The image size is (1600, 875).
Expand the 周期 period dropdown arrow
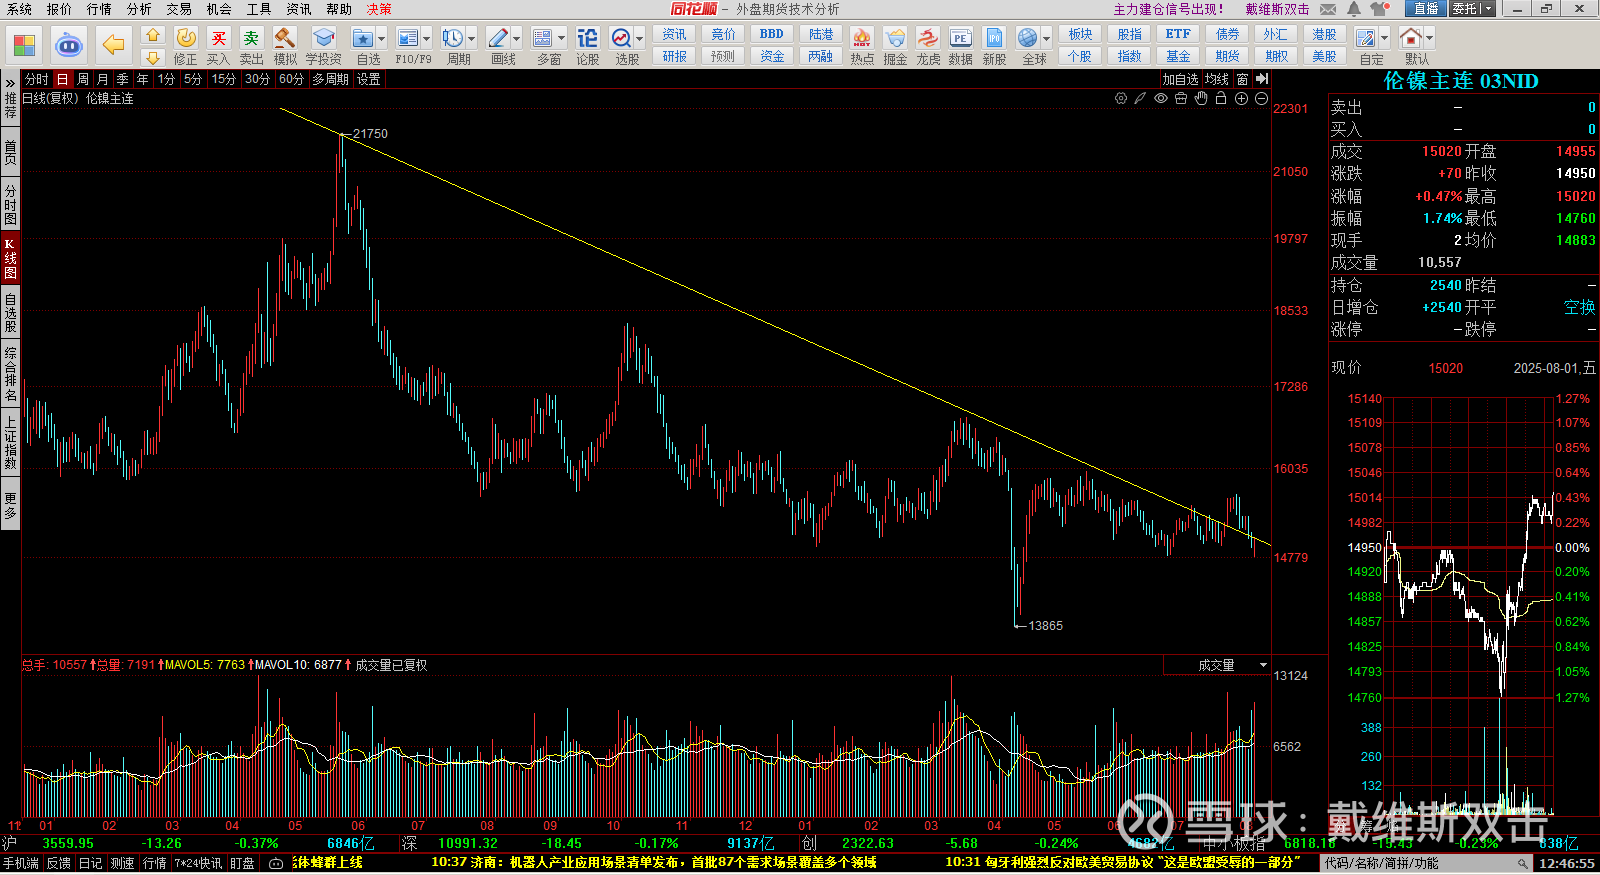click(472, 39)
